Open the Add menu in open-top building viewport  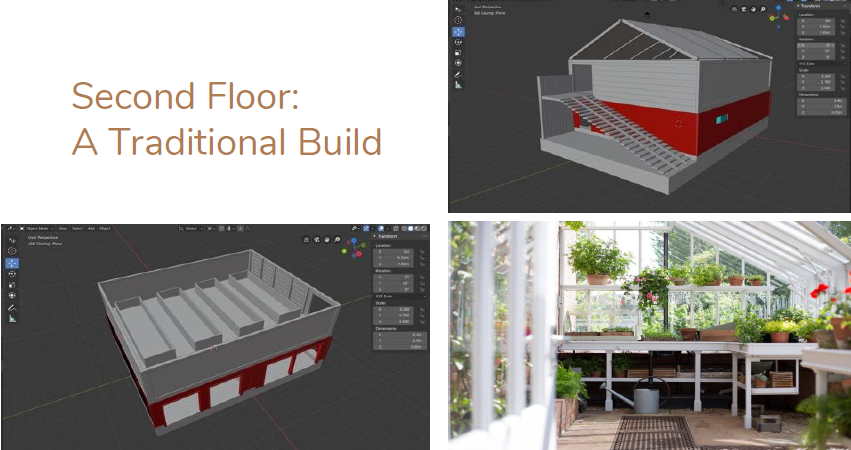pyautogui.click(x=91, y=228)
